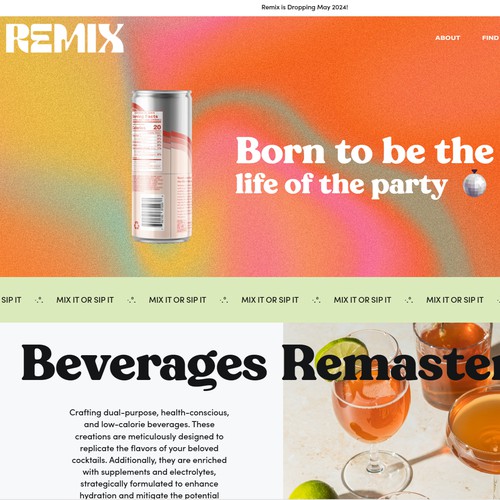Click the nutrition facts label on the can
Screen dimensions: 500x500
(x=147, y=137)
